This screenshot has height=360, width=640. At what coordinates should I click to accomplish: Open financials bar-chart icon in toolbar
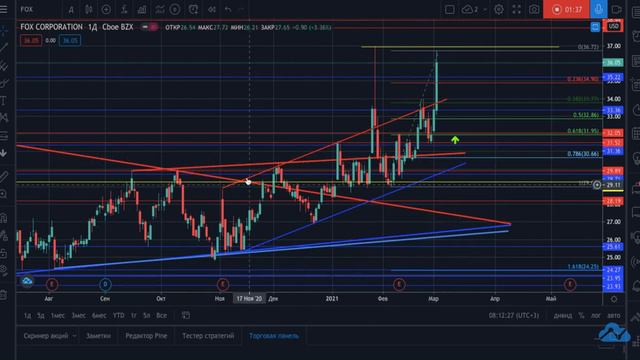142,9
